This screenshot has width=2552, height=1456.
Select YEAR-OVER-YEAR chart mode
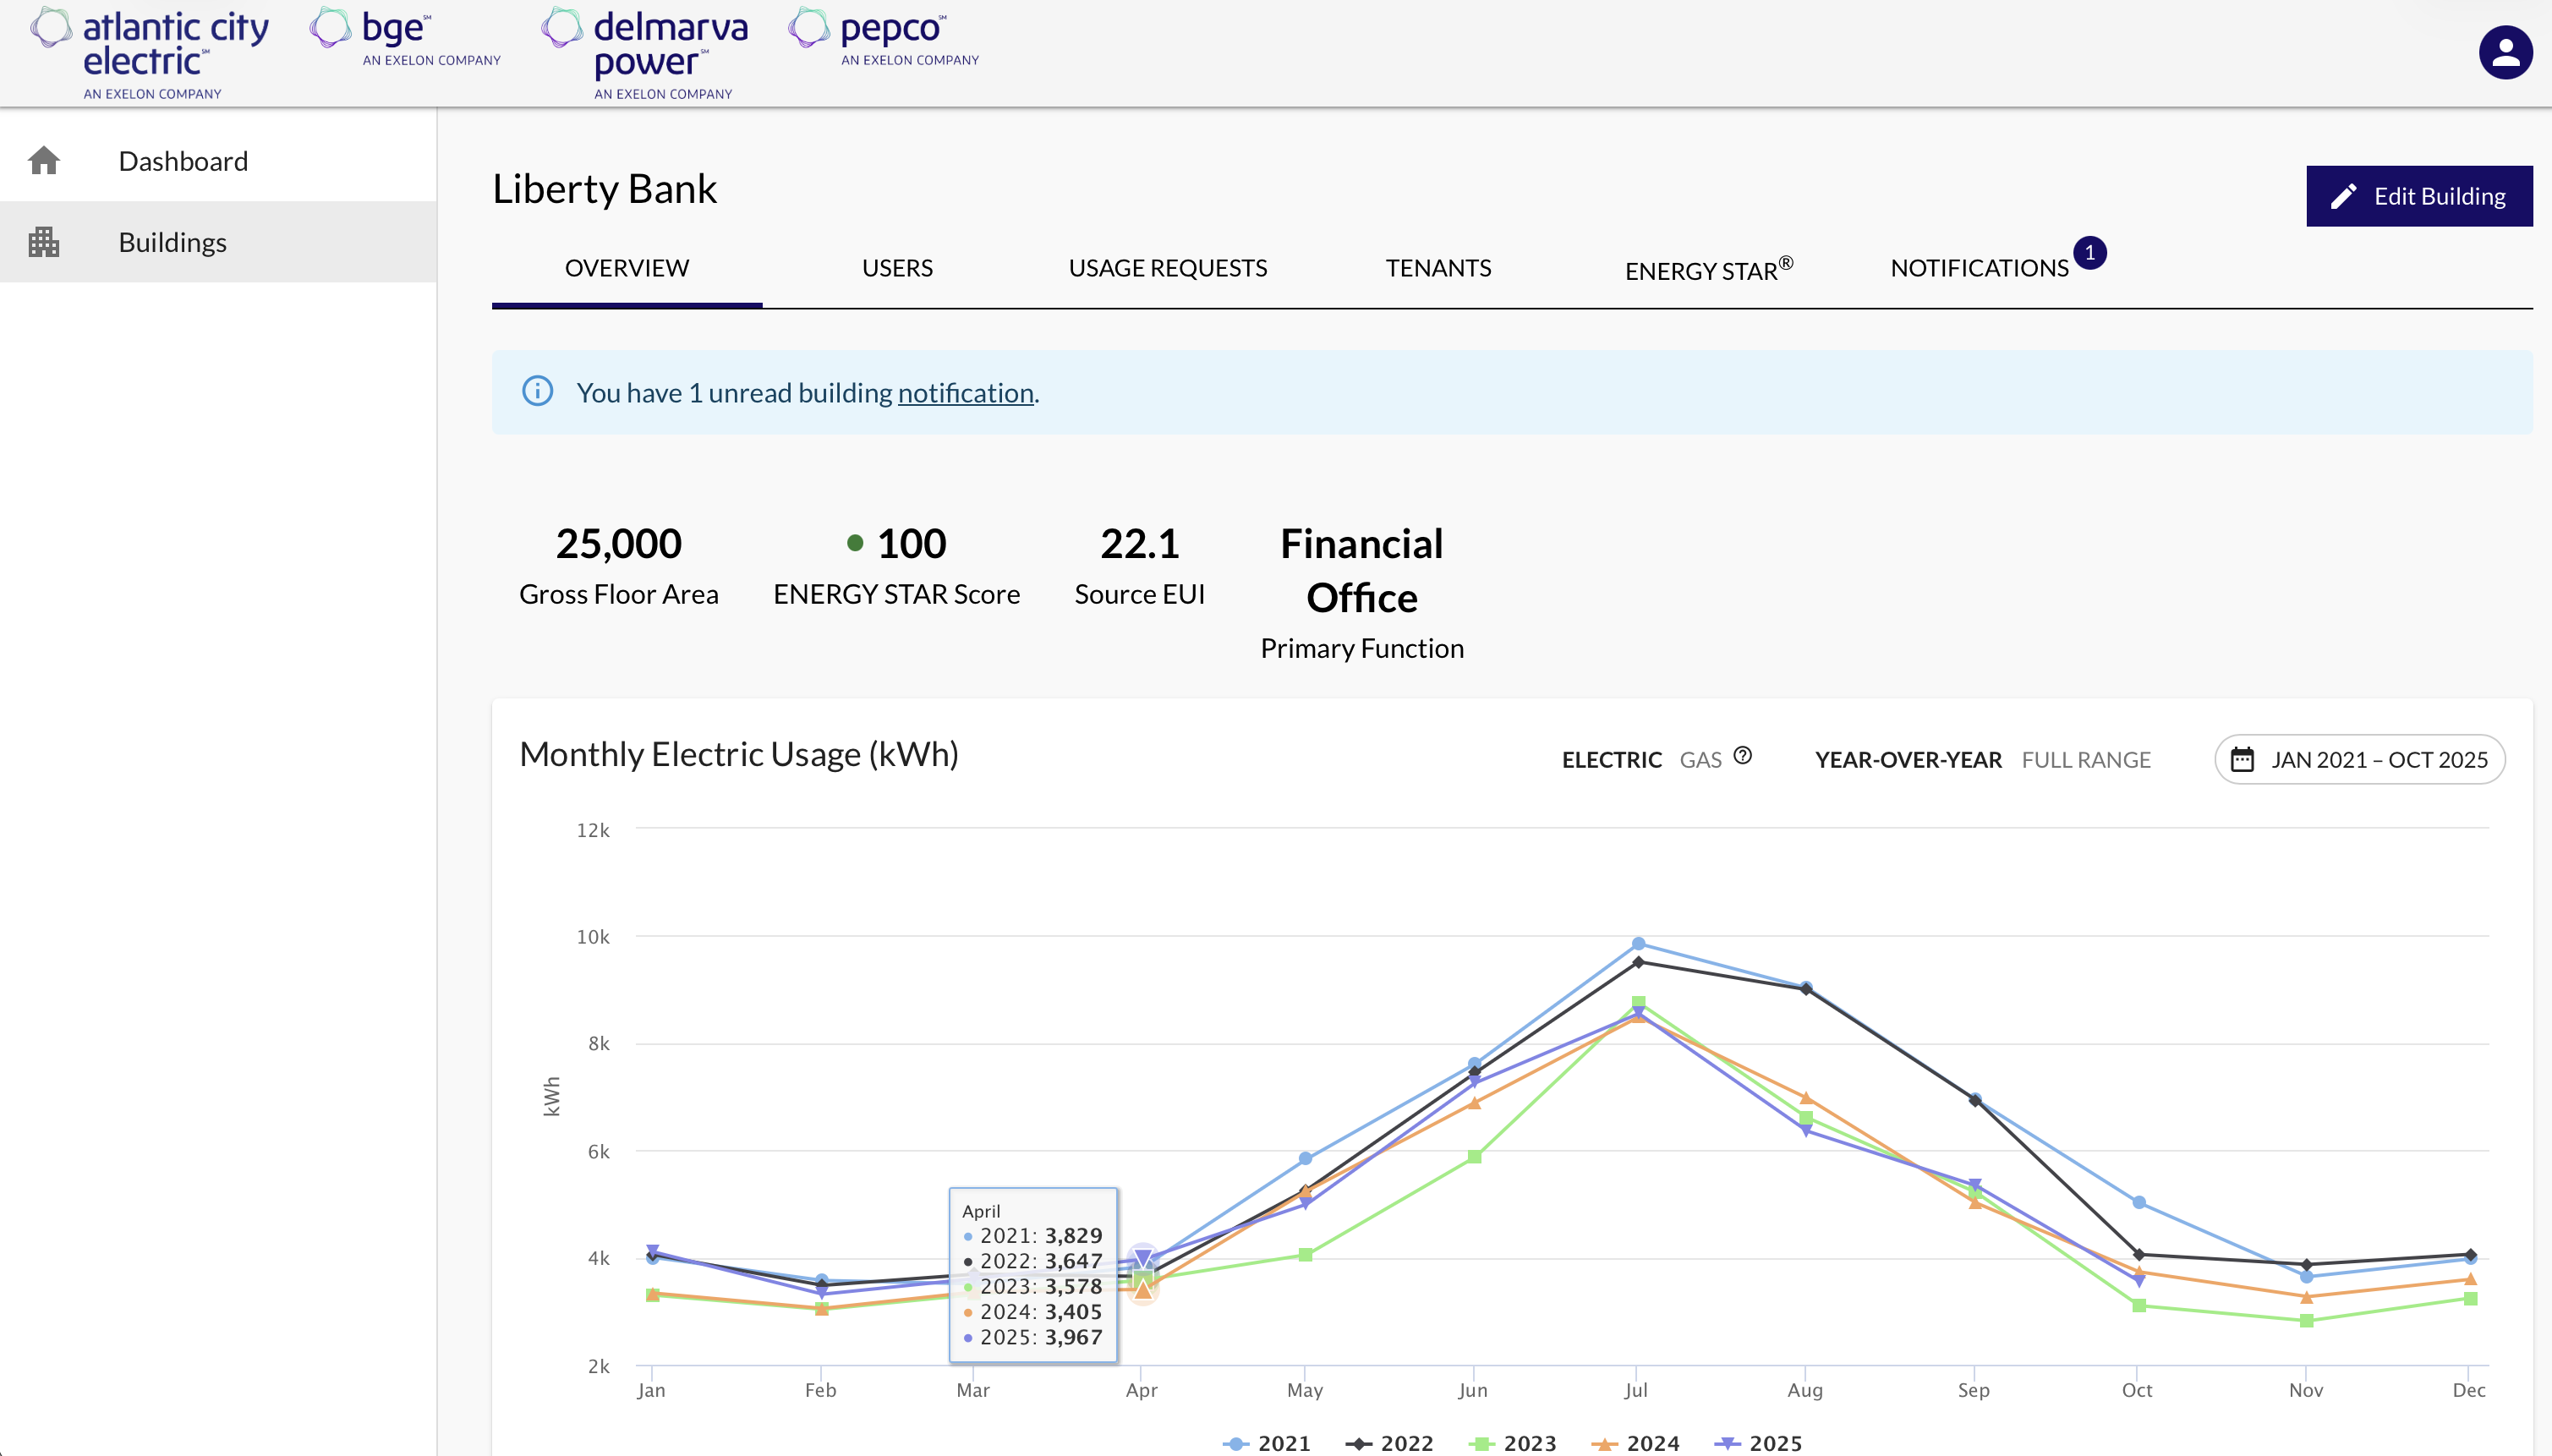click(x=1908, y=760)
